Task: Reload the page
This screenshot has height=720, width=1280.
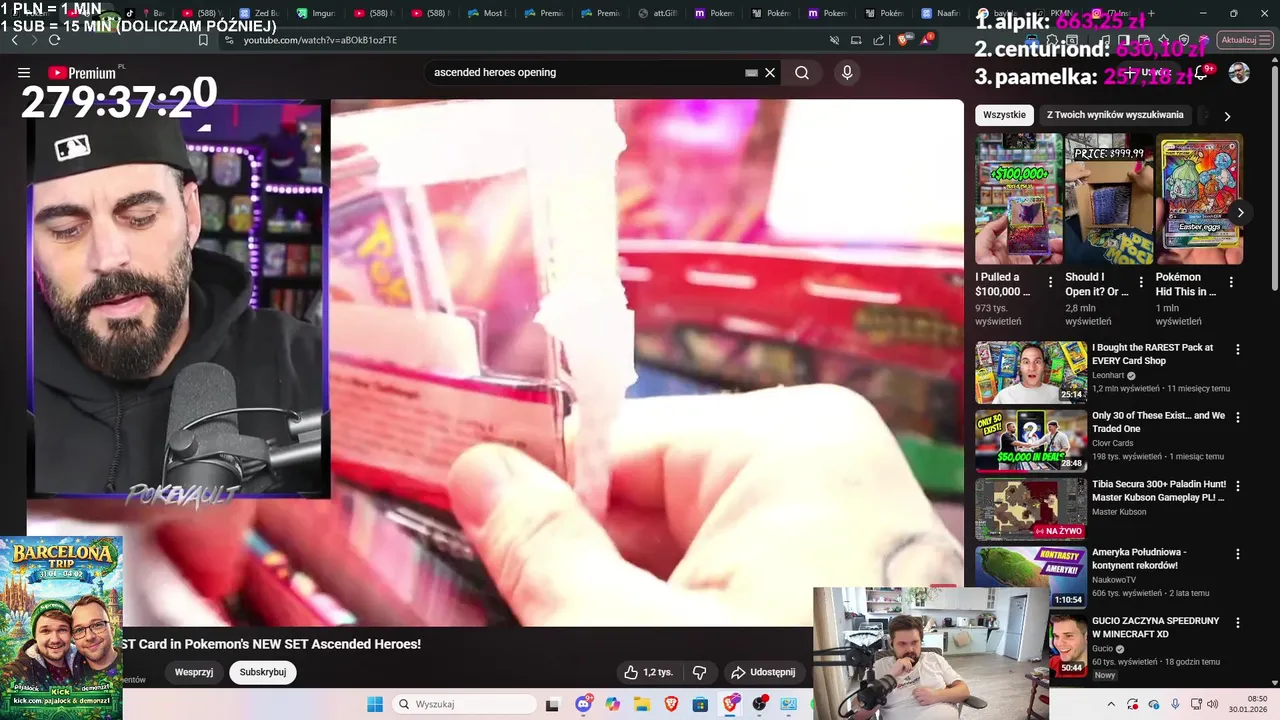Action: tap(54, 40)
